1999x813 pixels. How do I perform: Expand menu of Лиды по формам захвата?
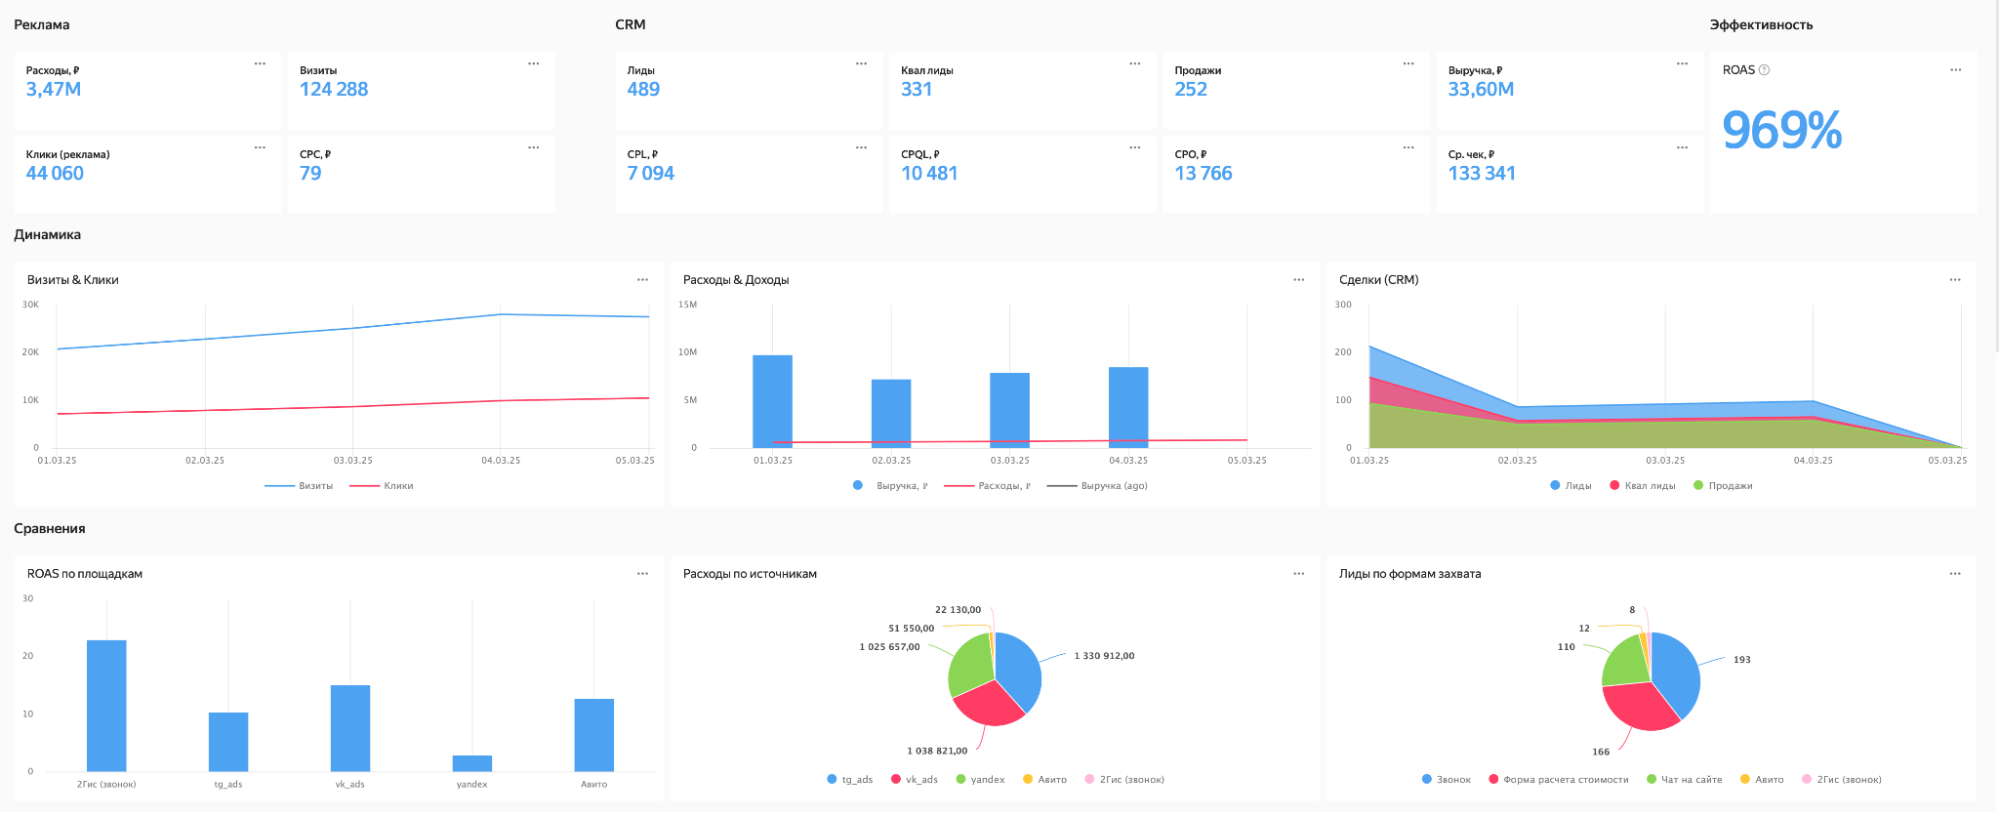1954,574
